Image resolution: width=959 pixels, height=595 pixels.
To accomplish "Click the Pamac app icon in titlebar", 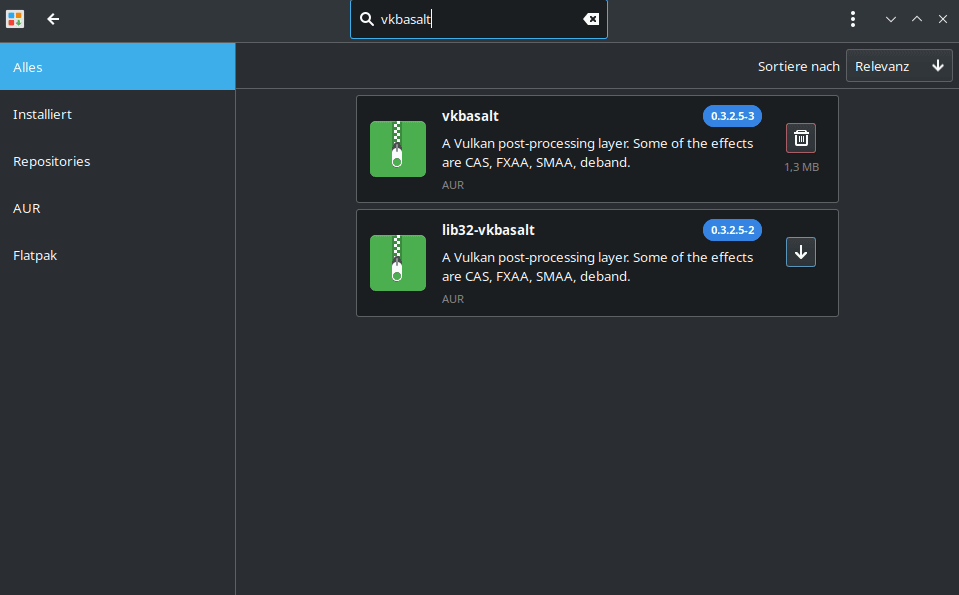I will click(15, 19).
